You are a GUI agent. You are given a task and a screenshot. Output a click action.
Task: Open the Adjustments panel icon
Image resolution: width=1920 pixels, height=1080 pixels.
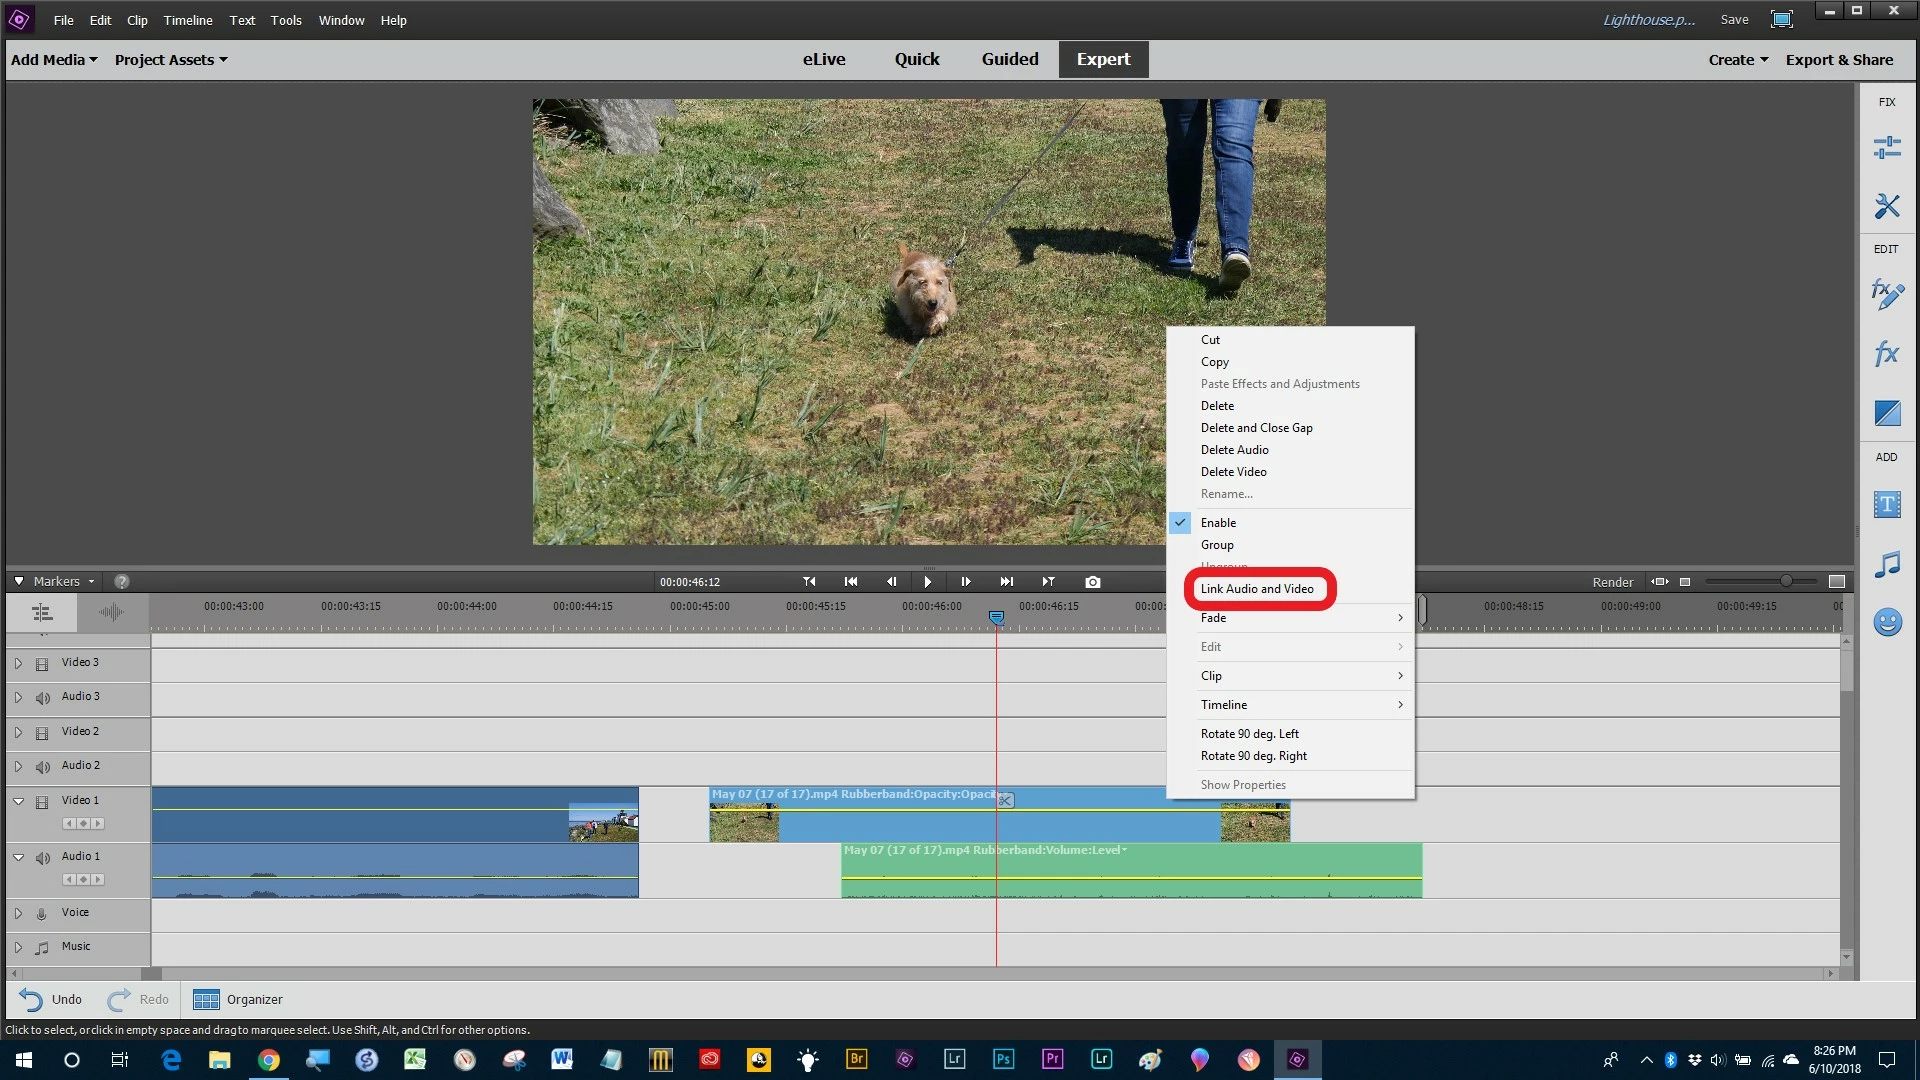1886,148
